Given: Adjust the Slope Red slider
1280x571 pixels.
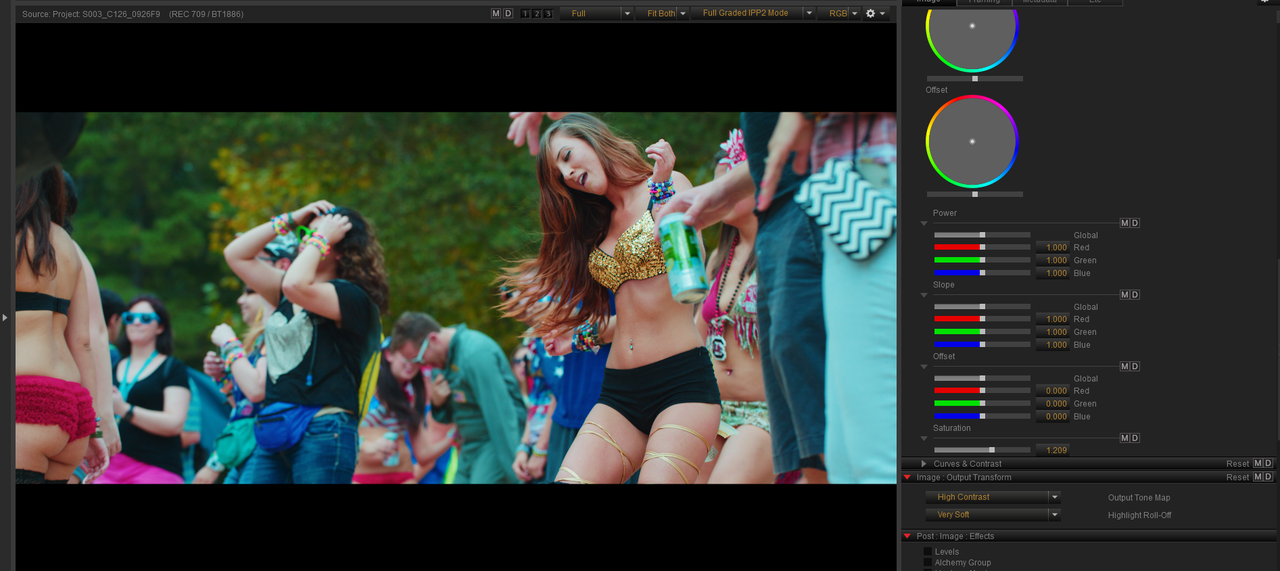Looking at the screenshot, I should (x=982, y=319).
